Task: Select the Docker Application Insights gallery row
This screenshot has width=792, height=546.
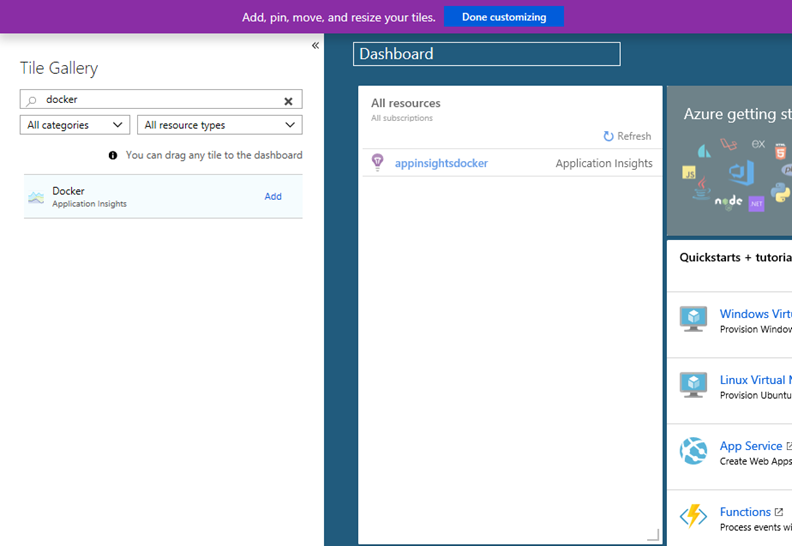Action: point(163,196)
